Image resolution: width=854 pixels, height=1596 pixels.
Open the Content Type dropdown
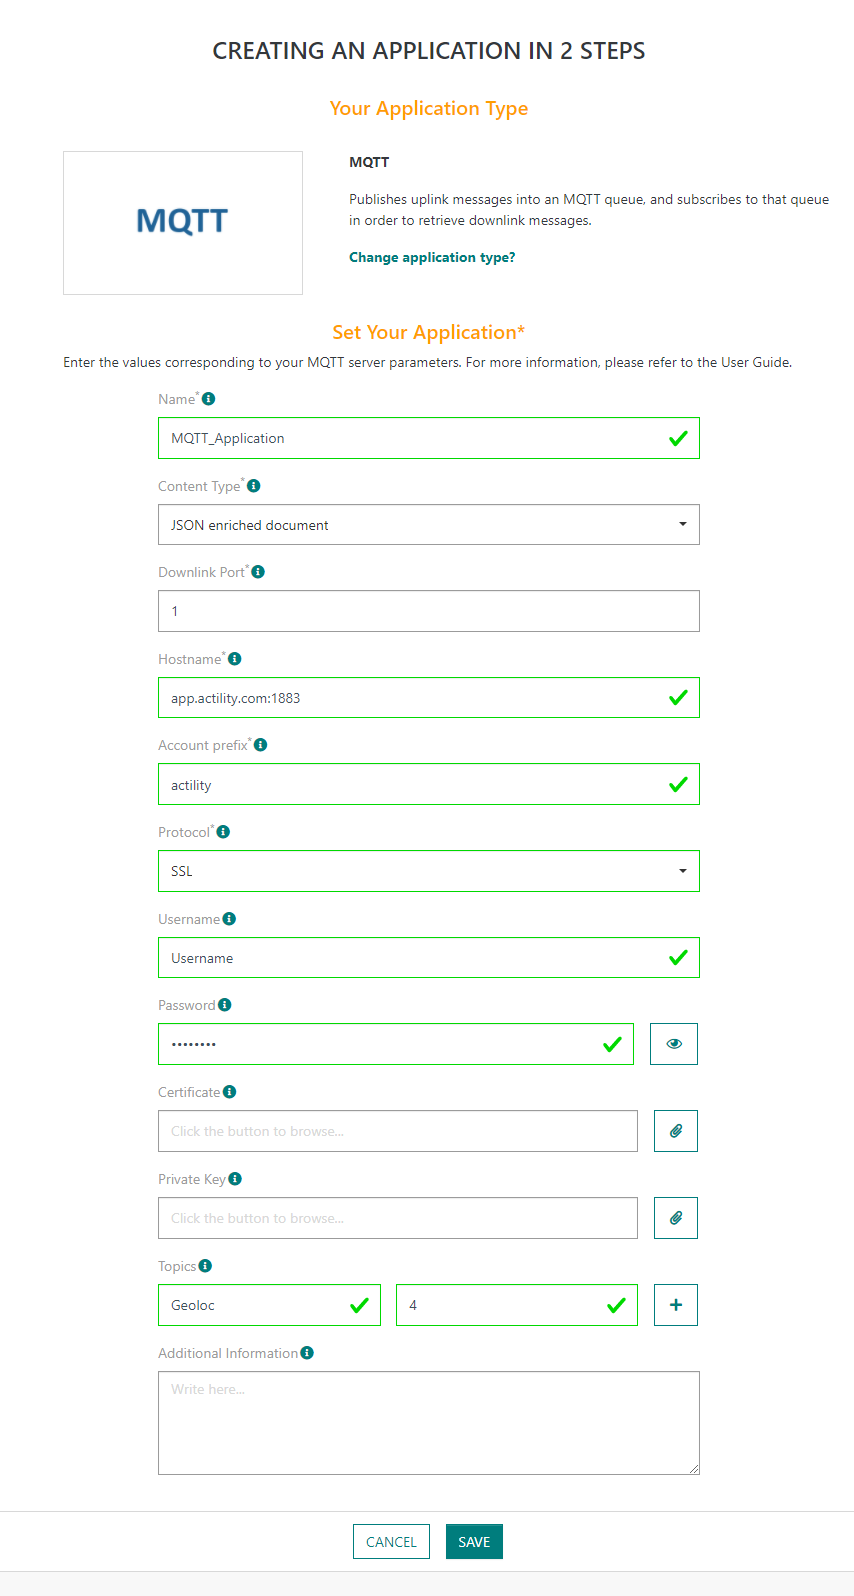point(429,525)
